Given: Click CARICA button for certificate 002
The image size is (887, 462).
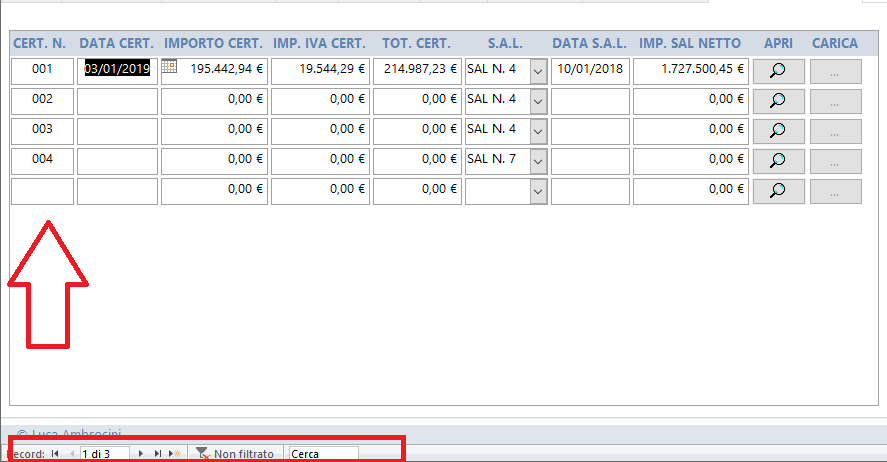Looking at the screenshot, I should 836,101.
